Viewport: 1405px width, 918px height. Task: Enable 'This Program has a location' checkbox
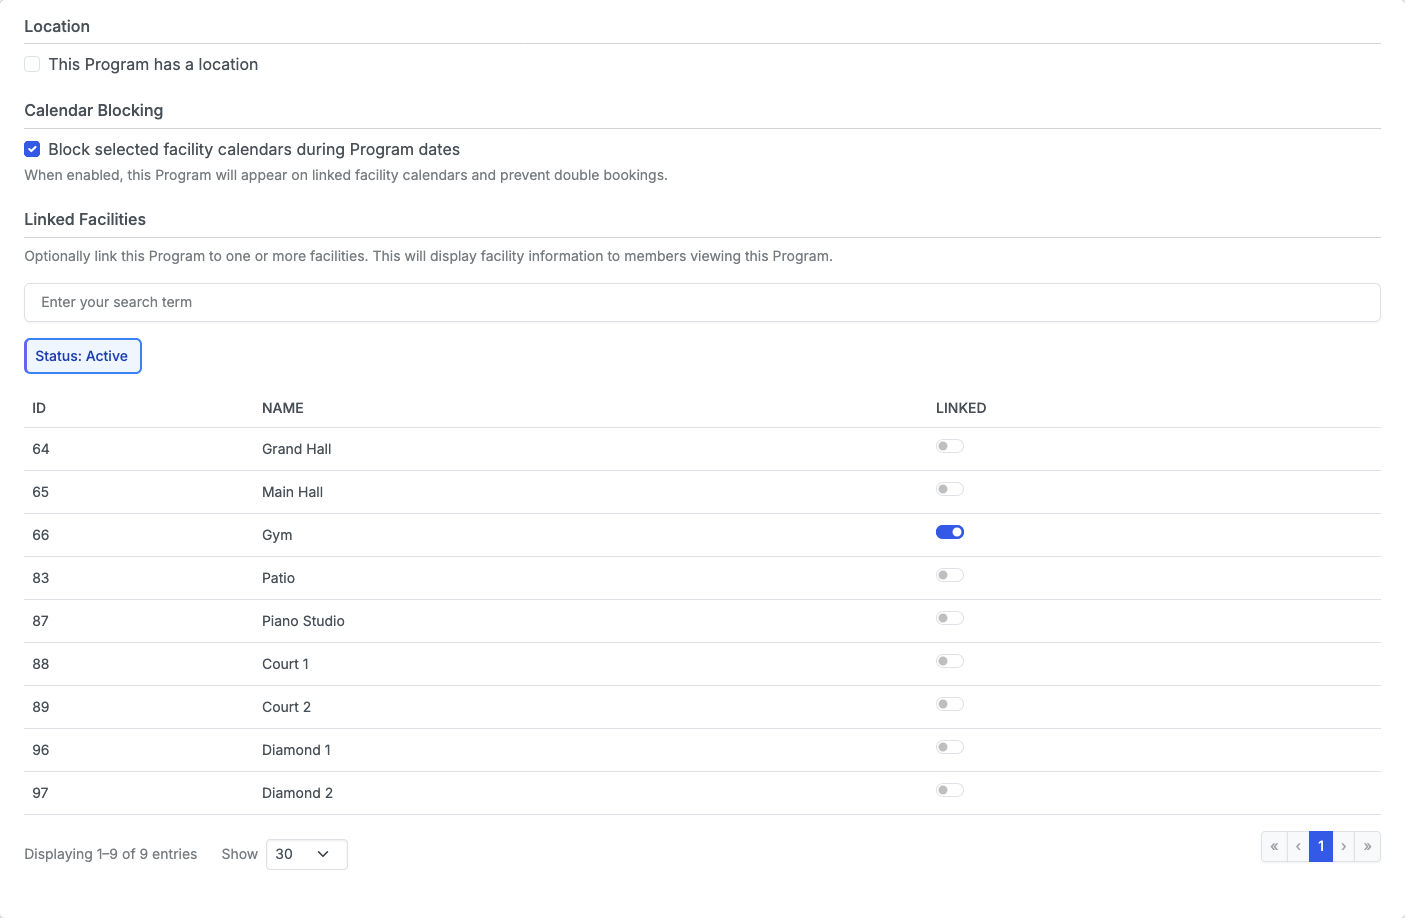click(x=32, y=64)
